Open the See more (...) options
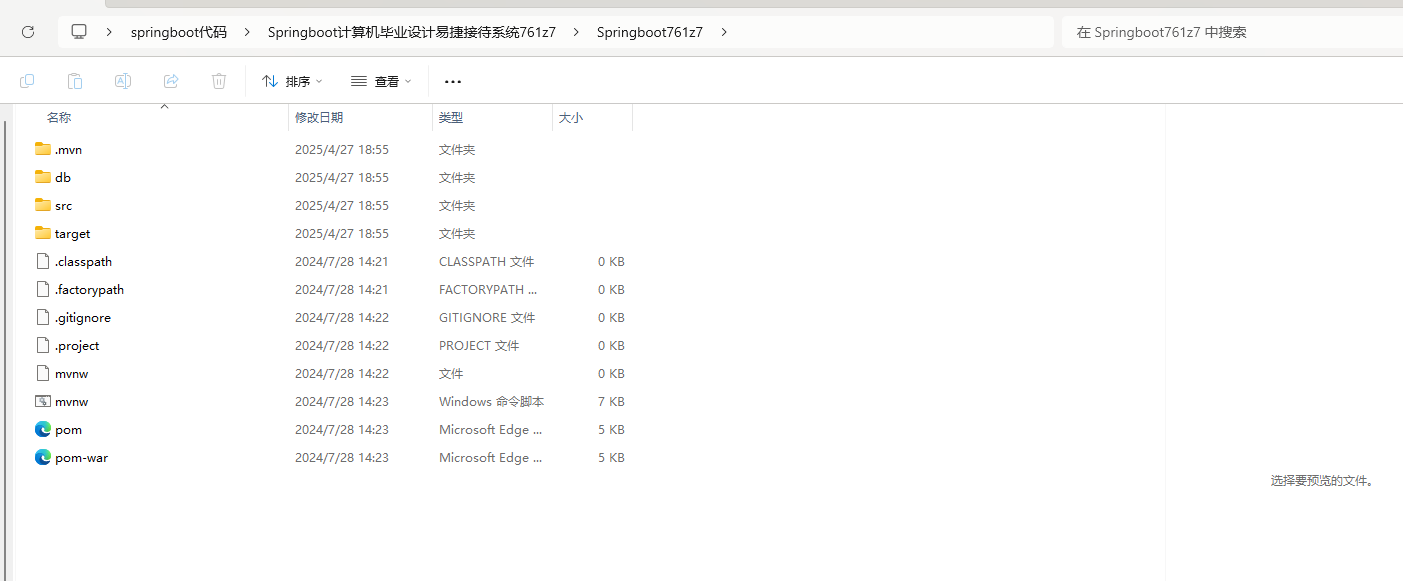Image resolution: width=1403 pixels, height=581 pixels. tap(452, 81)
